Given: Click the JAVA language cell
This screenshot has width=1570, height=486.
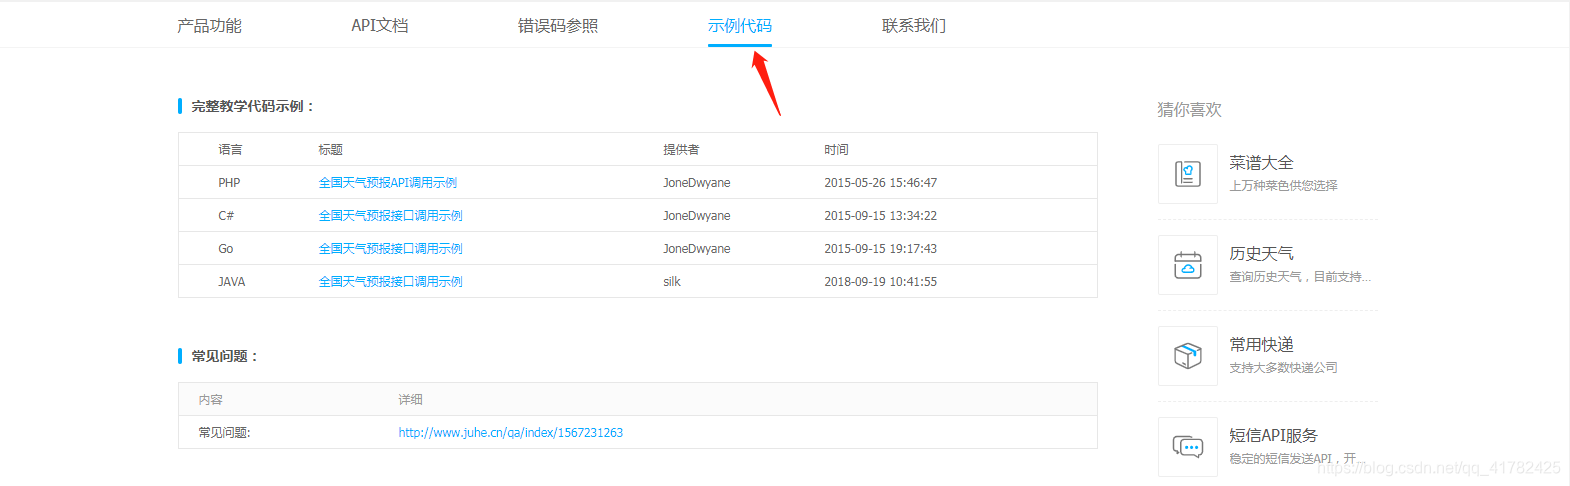Looking at the screenshot, I should point(232,282).
